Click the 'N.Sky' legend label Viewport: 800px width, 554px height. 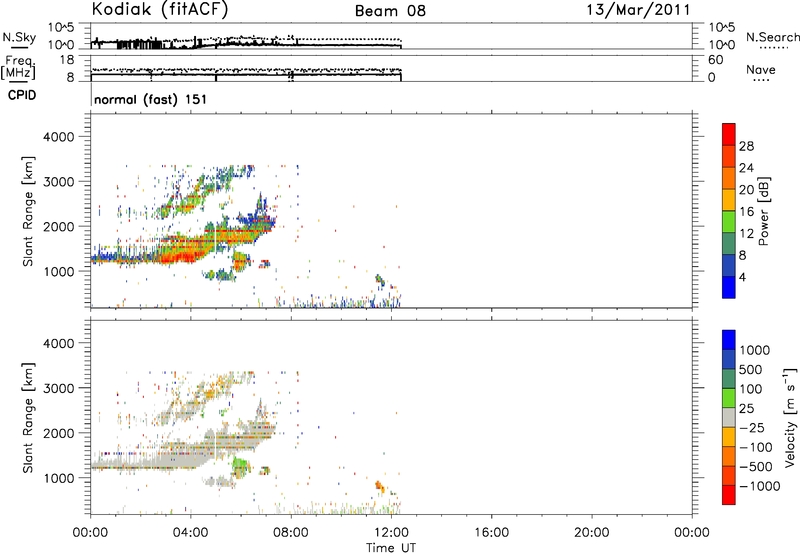click(x=19, y=37)
